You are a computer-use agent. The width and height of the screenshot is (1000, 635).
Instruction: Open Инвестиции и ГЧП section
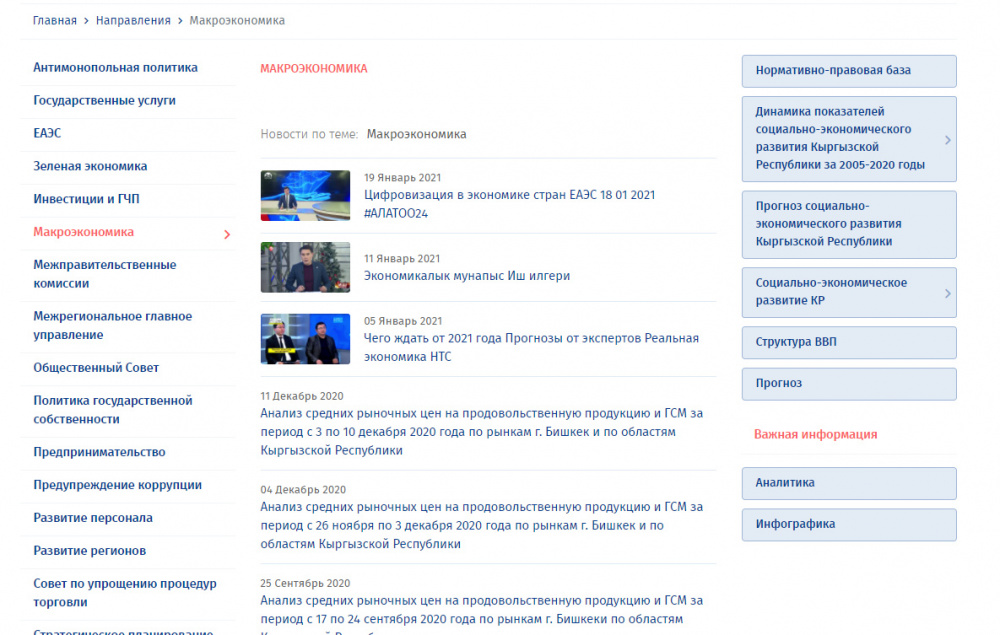pos(86,199)
